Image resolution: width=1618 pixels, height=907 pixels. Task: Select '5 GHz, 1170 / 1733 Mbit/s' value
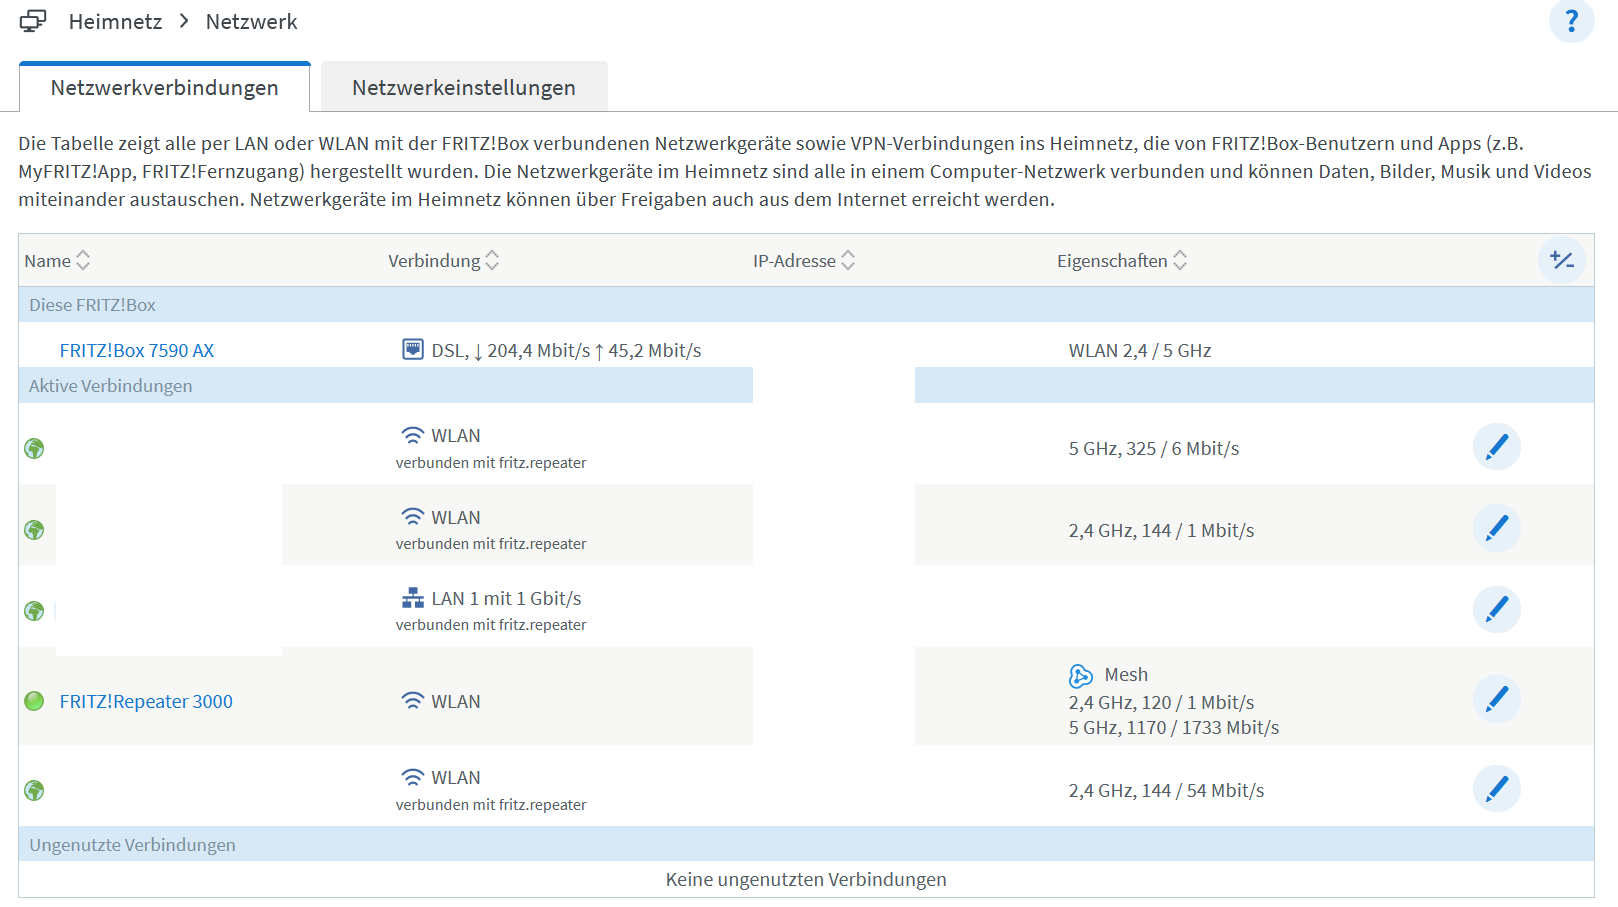1174,727
